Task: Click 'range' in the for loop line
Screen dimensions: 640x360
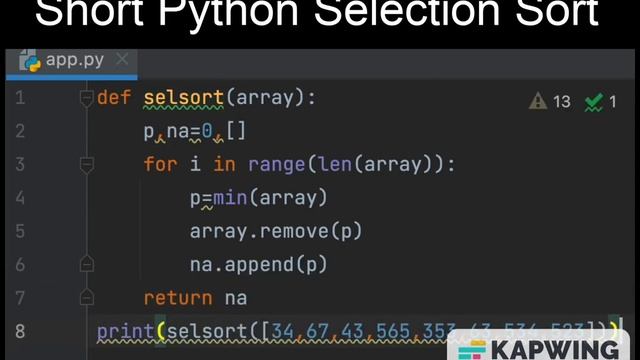Action: point(277,165)
